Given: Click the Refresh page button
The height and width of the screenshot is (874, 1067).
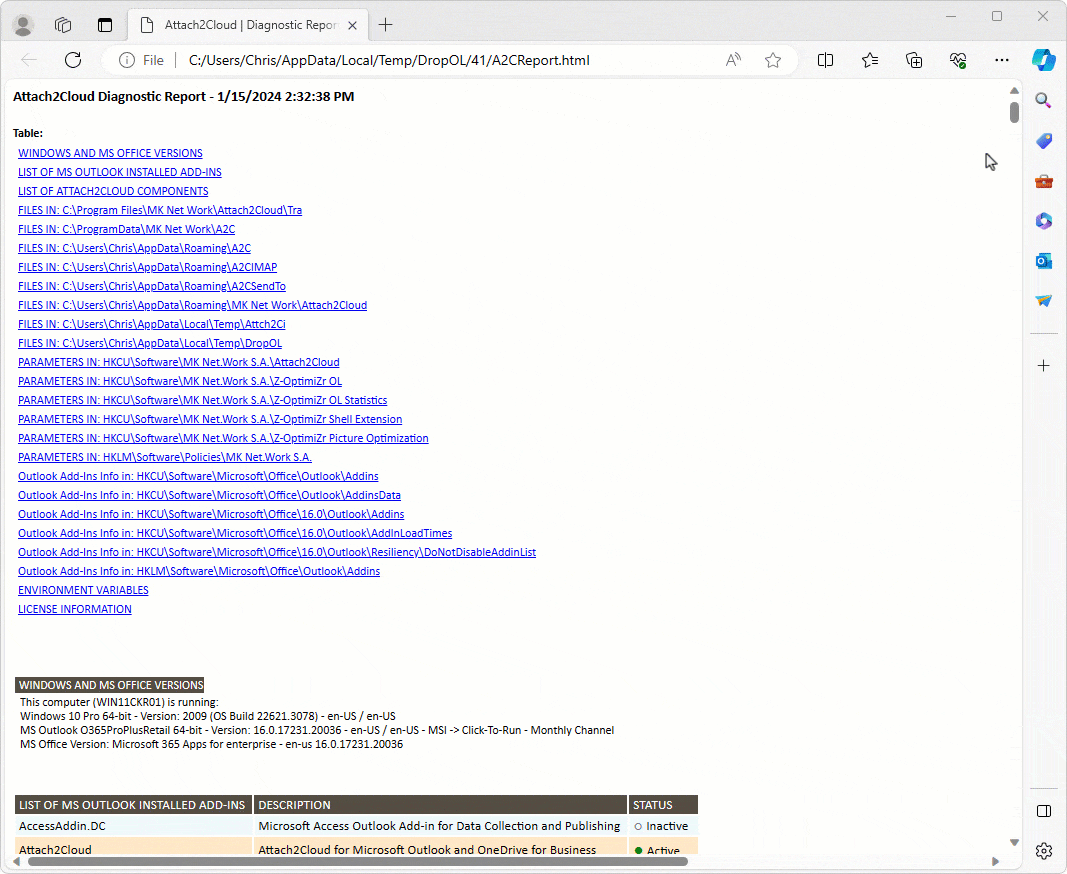Looking at the screenshot, I should (73, 60).
